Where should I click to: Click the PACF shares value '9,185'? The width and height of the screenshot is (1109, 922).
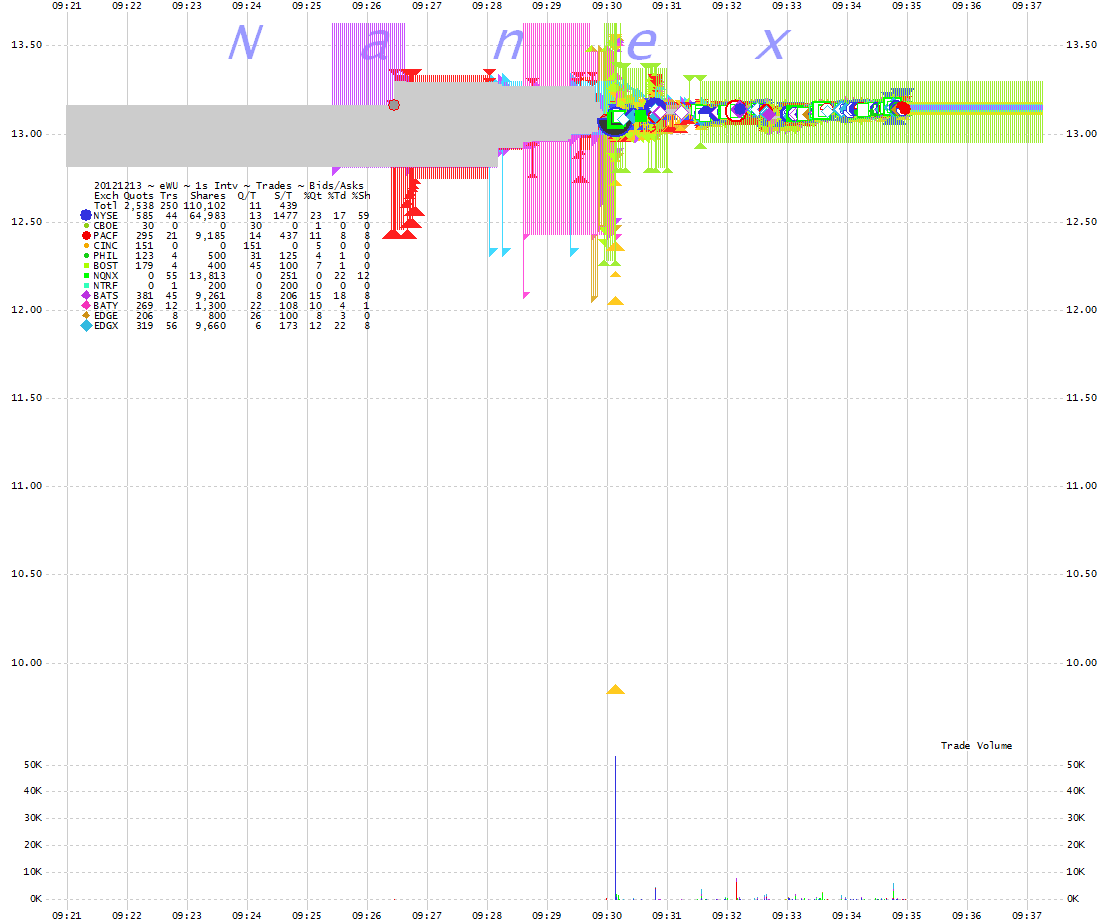pos(211,235)
